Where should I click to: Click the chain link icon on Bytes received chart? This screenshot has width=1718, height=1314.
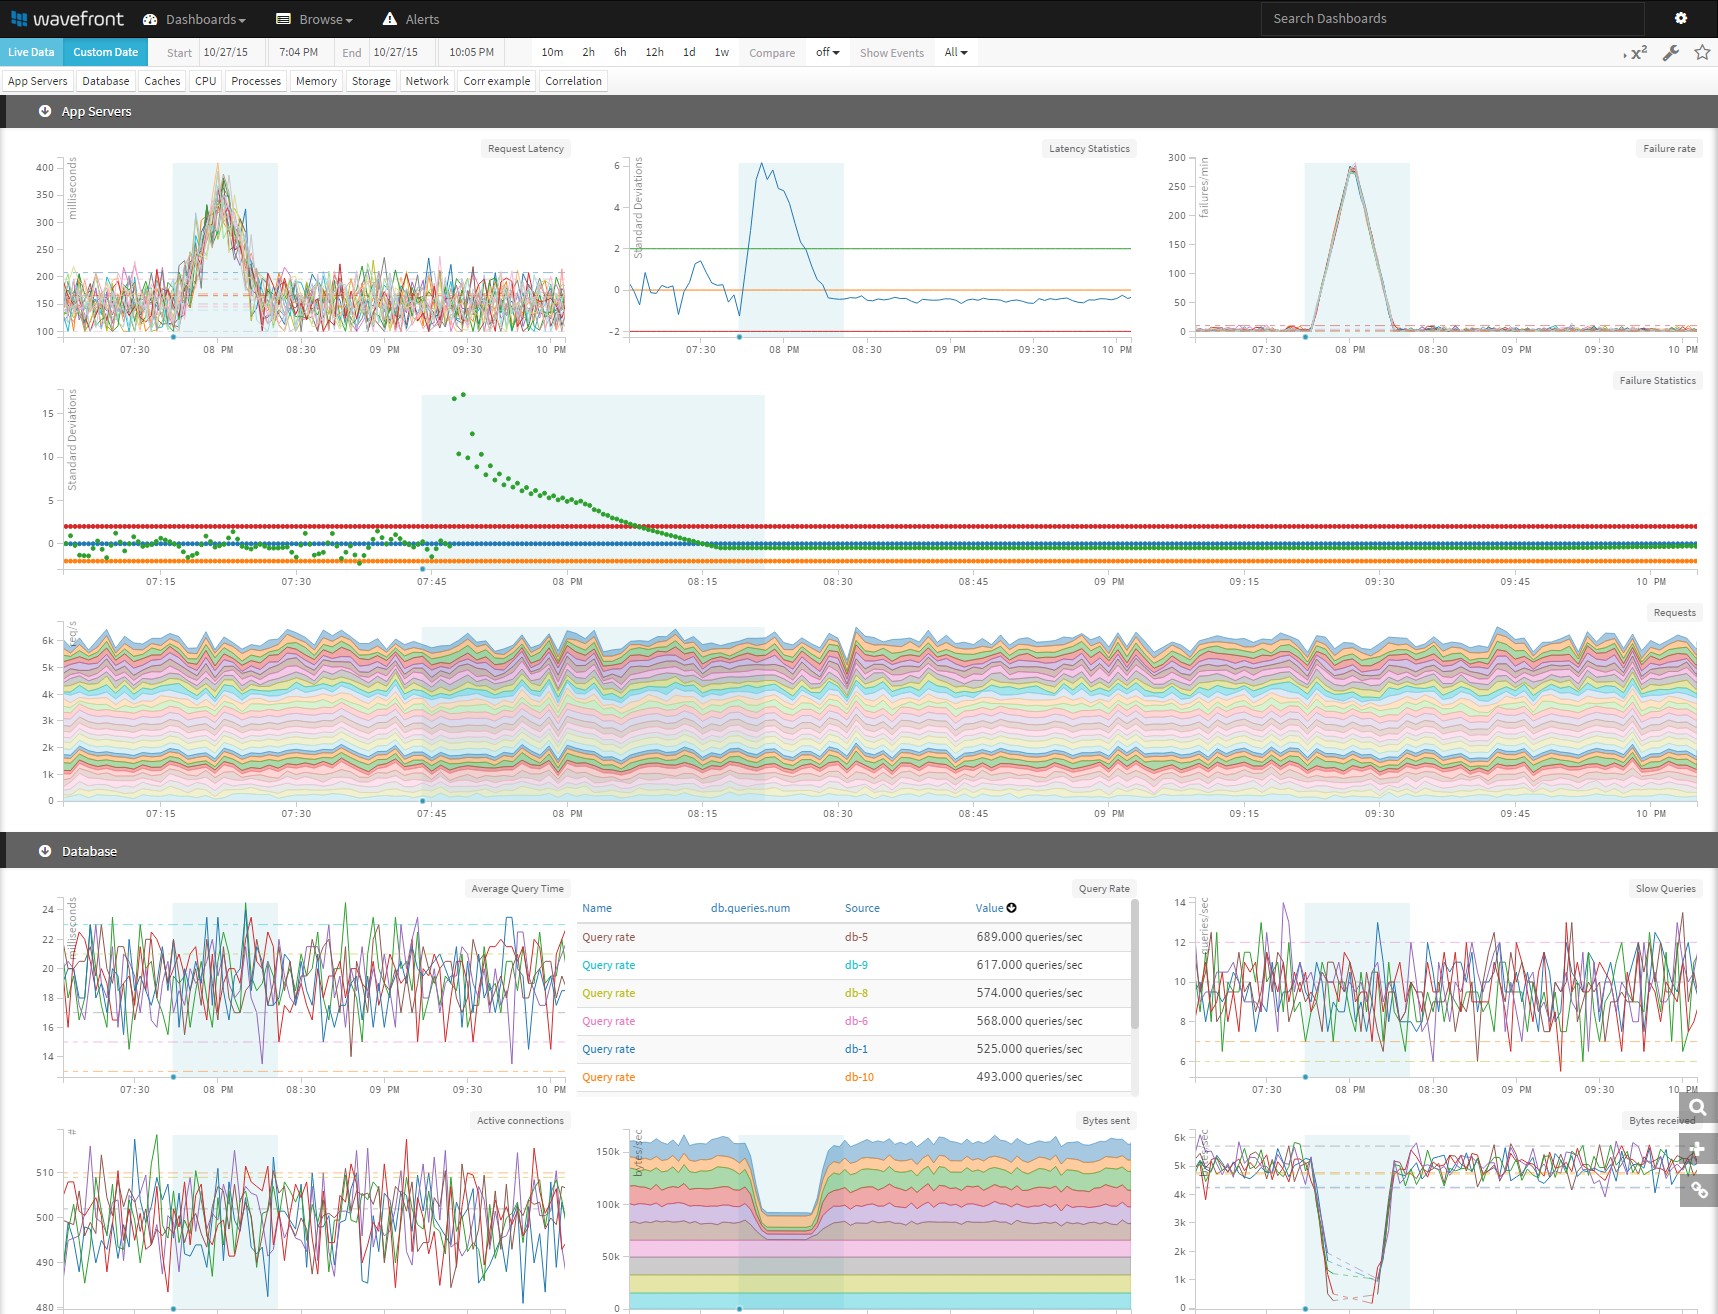(1698, 1189)
